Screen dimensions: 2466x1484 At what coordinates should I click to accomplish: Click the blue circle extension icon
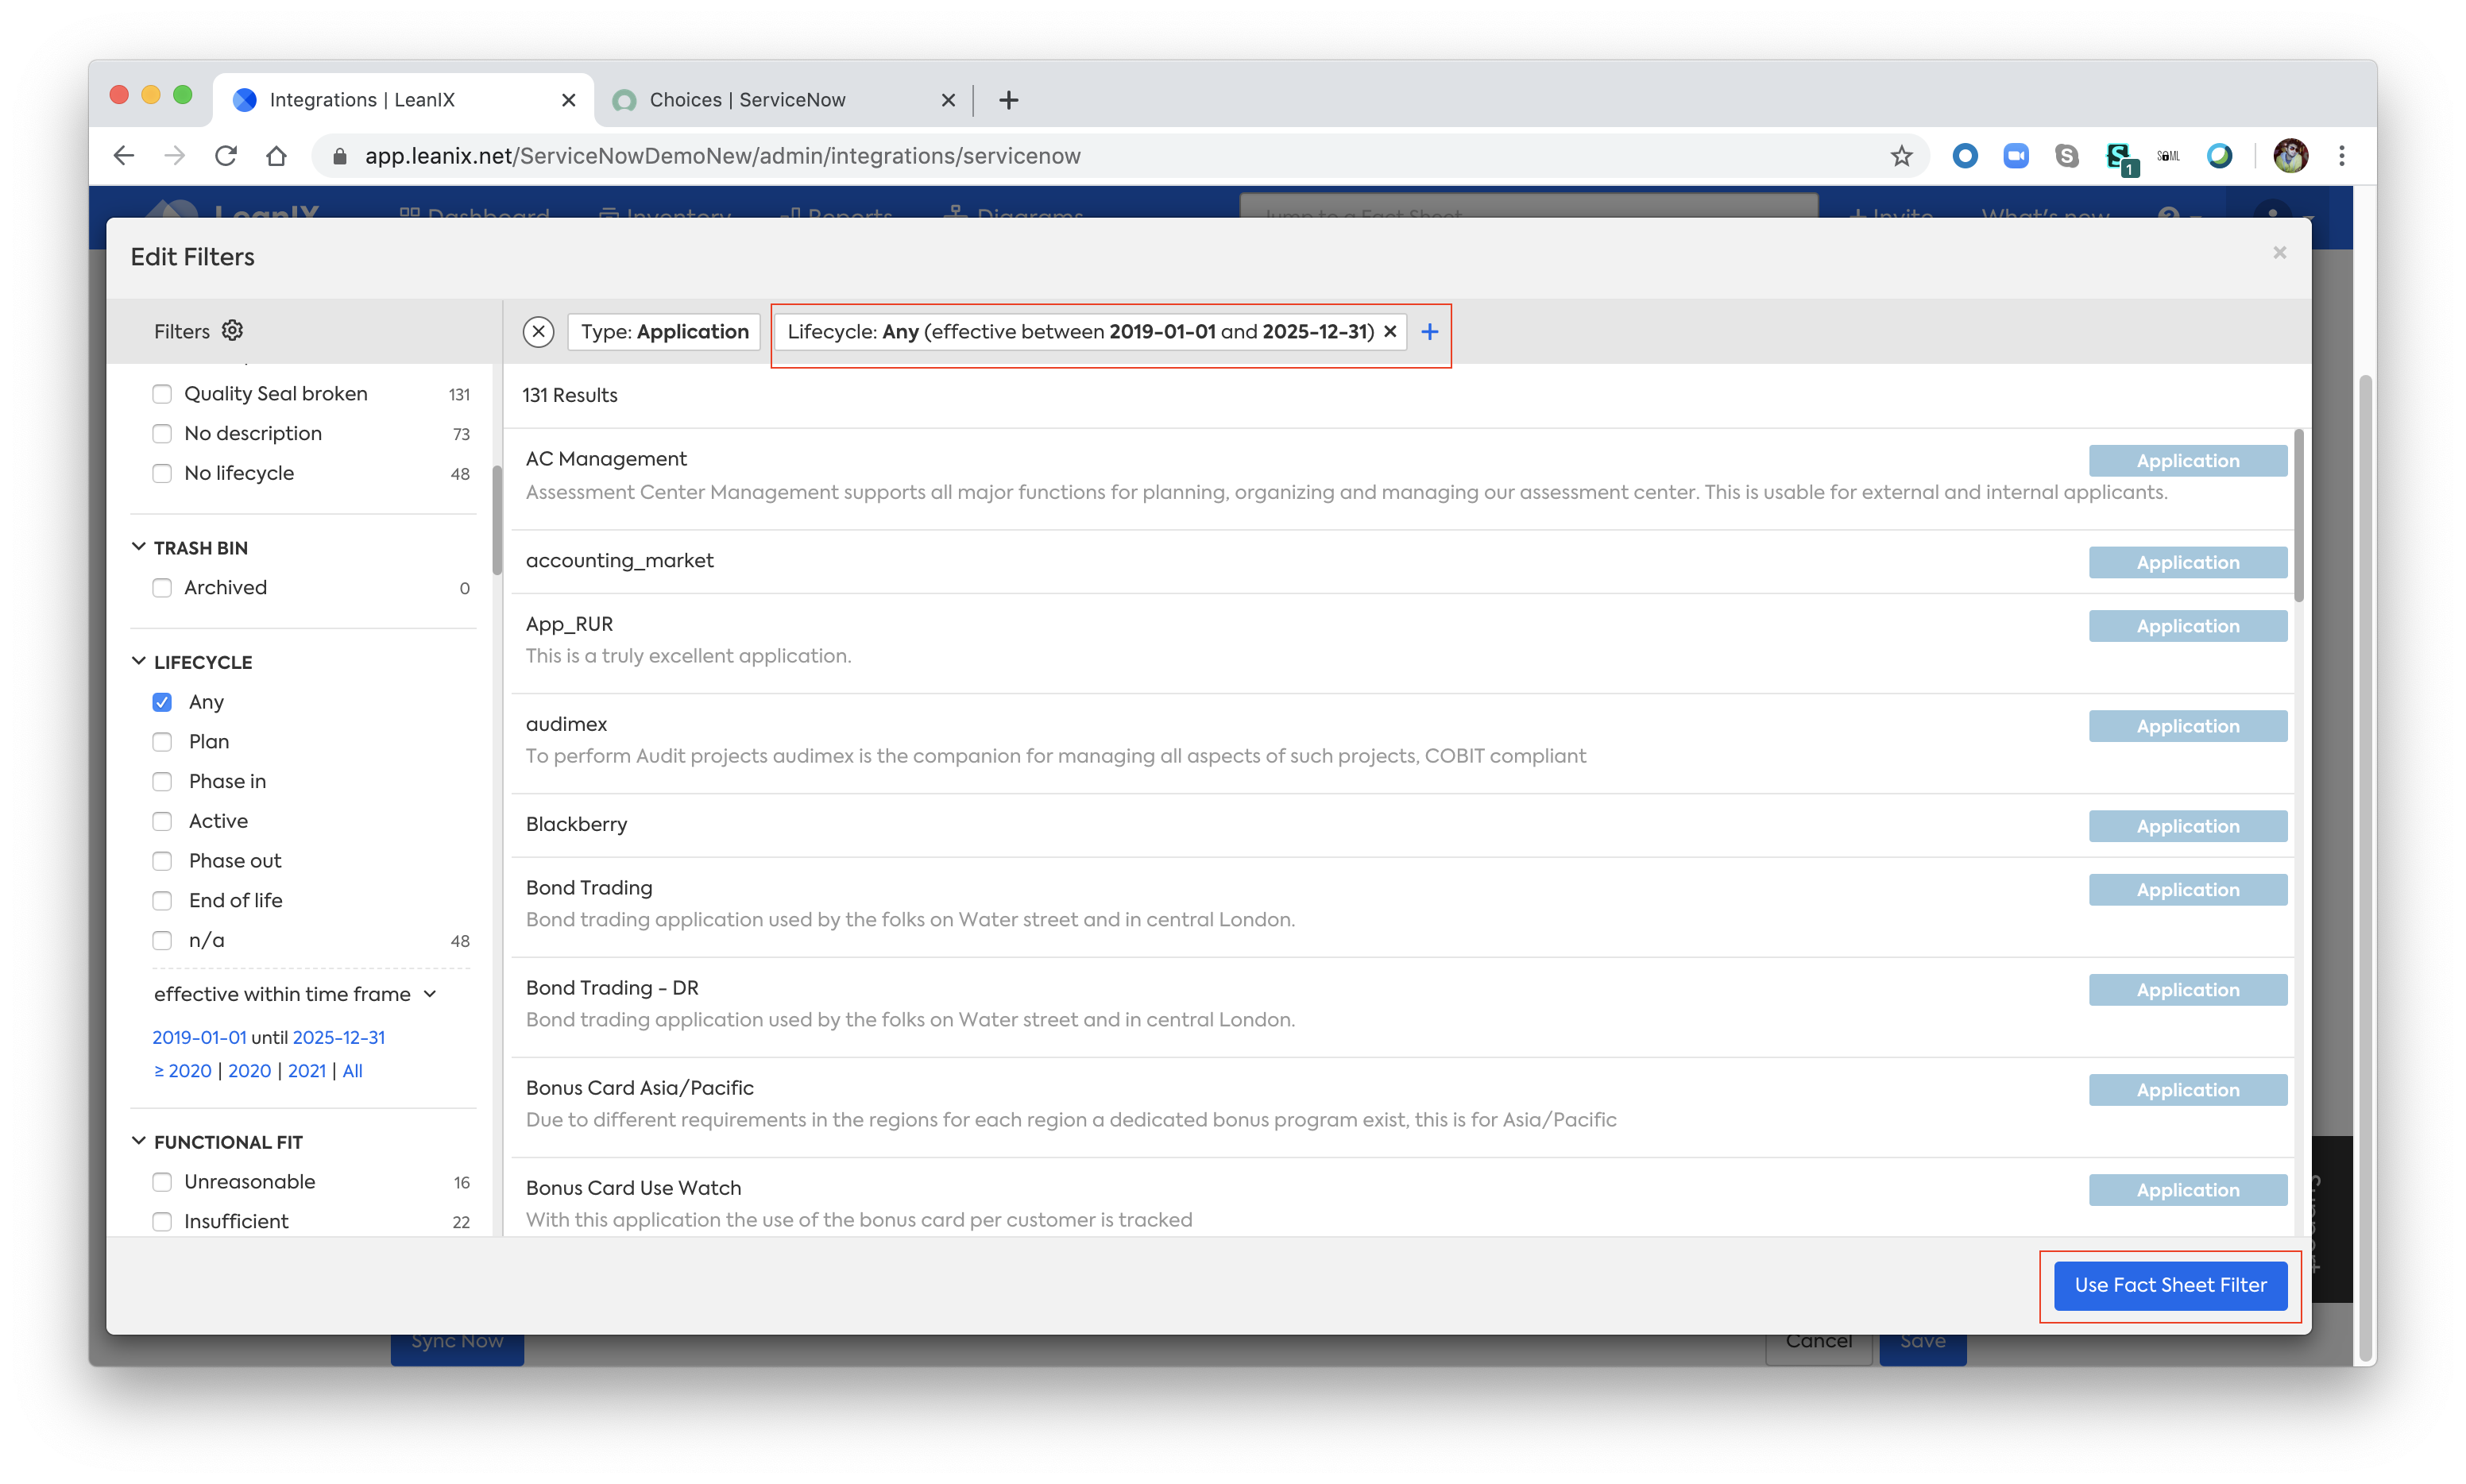(x=1965, y=156)
